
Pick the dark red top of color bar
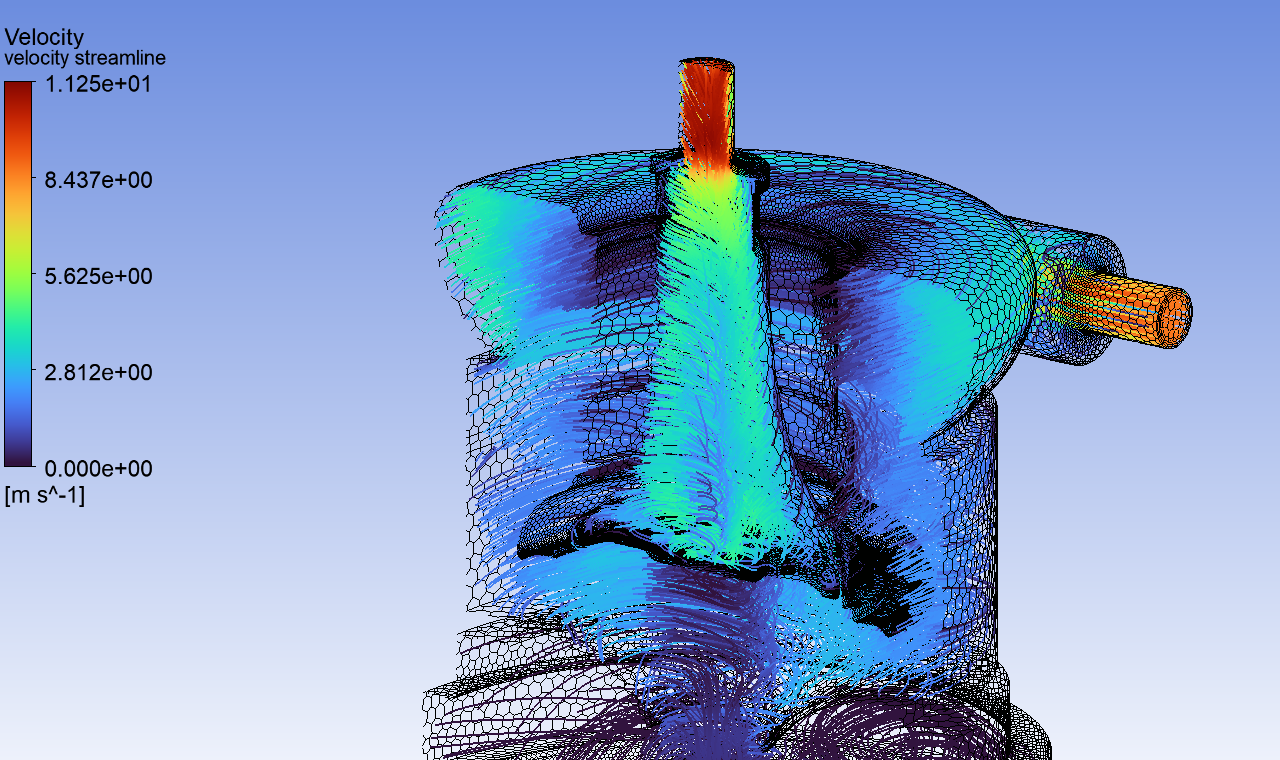[x=18, y=90]
